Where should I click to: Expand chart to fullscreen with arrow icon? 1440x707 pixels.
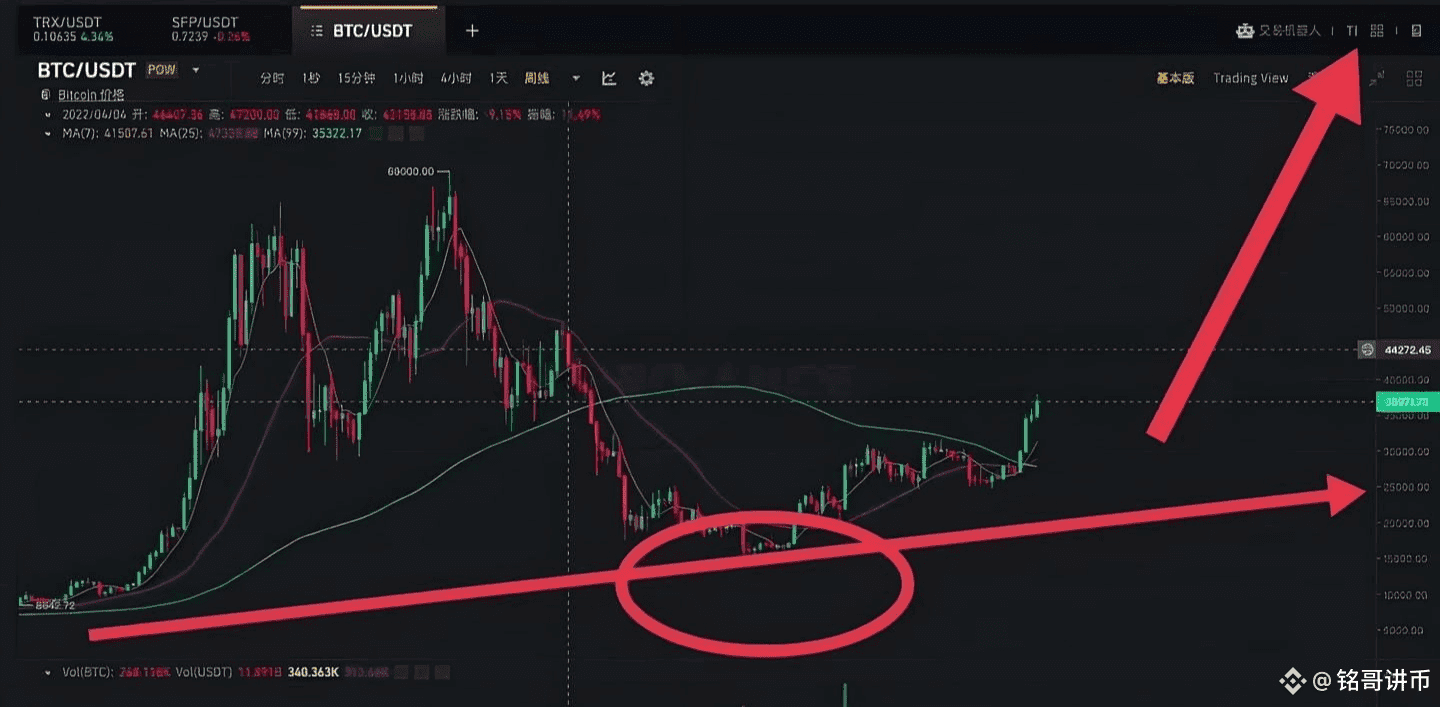[1378, 78]
